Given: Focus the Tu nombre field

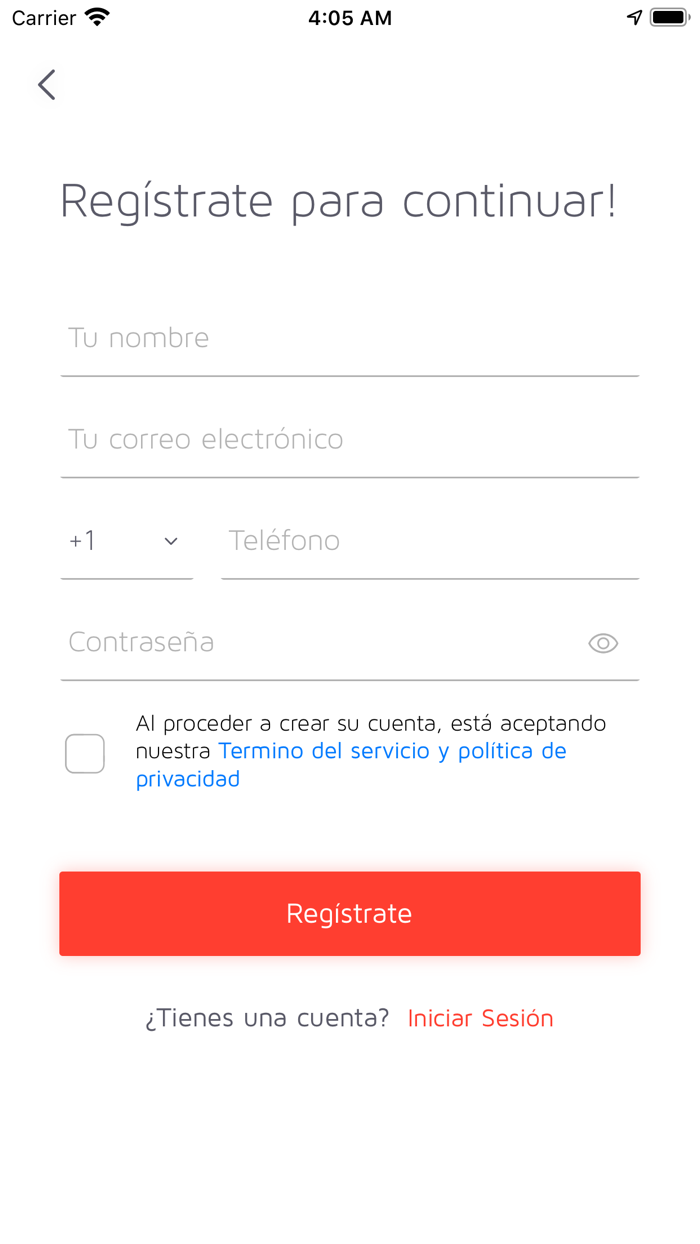Looking at the screenshot, I should pyautogui.click(x=350, y=338).
